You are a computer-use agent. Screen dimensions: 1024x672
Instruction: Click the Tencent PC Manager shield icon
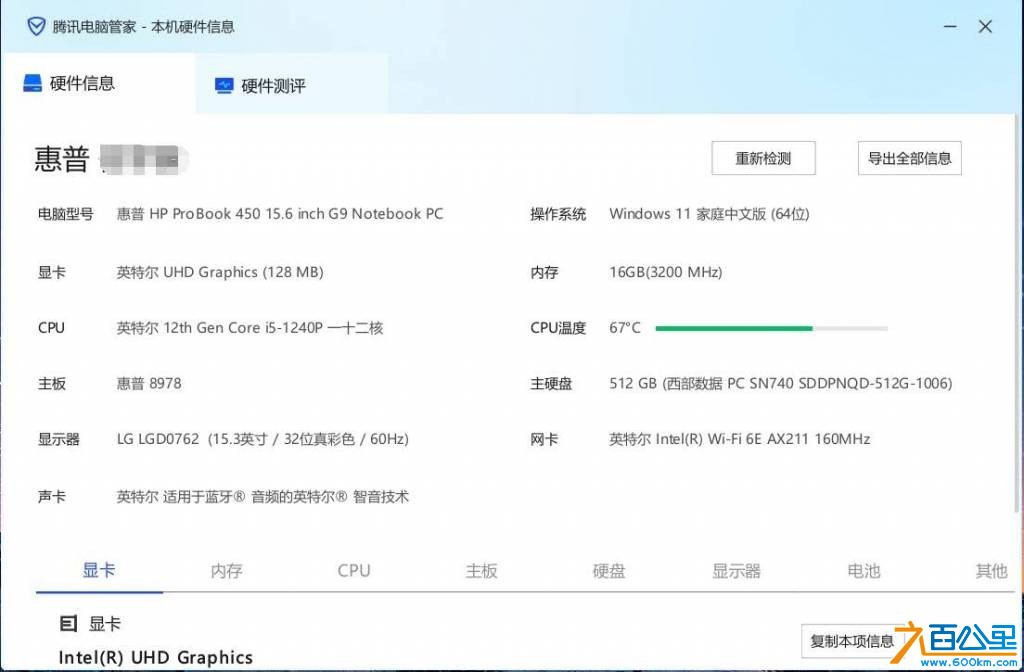(x=38, y=27)
